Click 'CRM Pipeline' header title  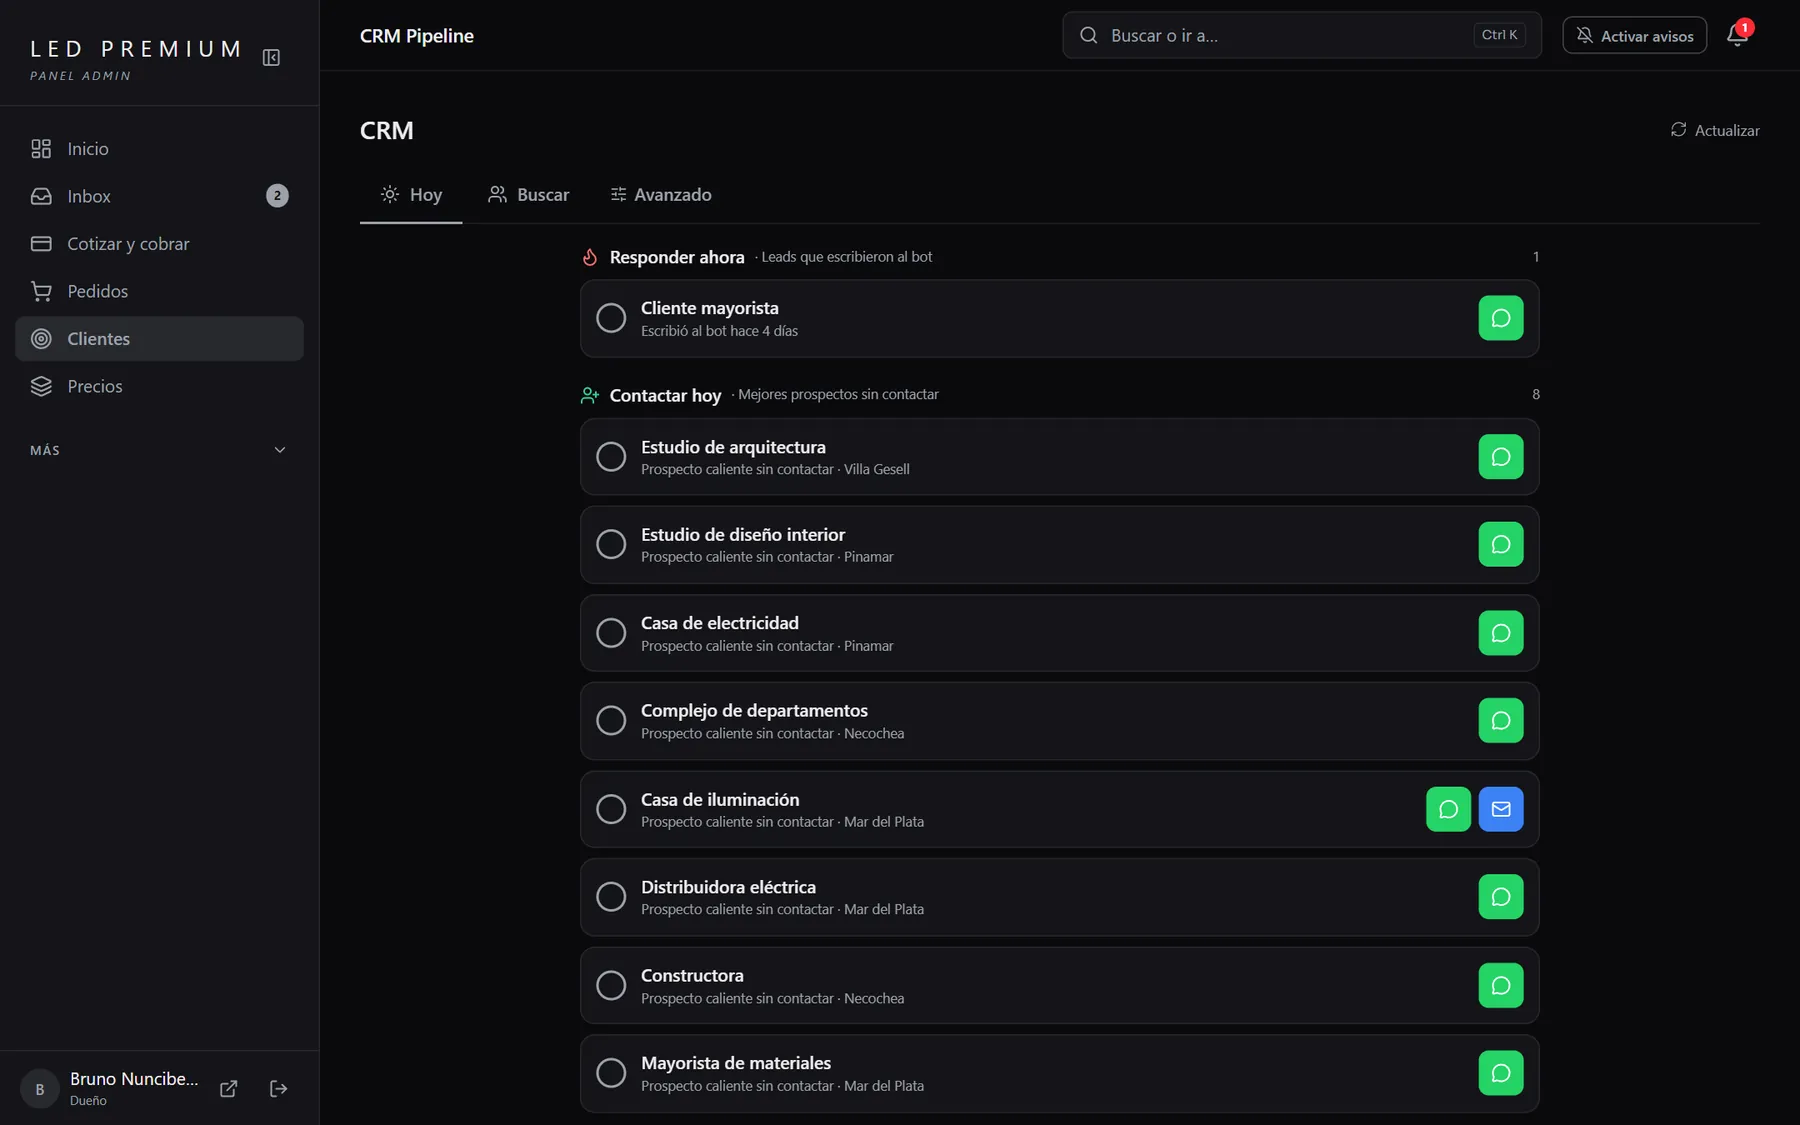417,36
